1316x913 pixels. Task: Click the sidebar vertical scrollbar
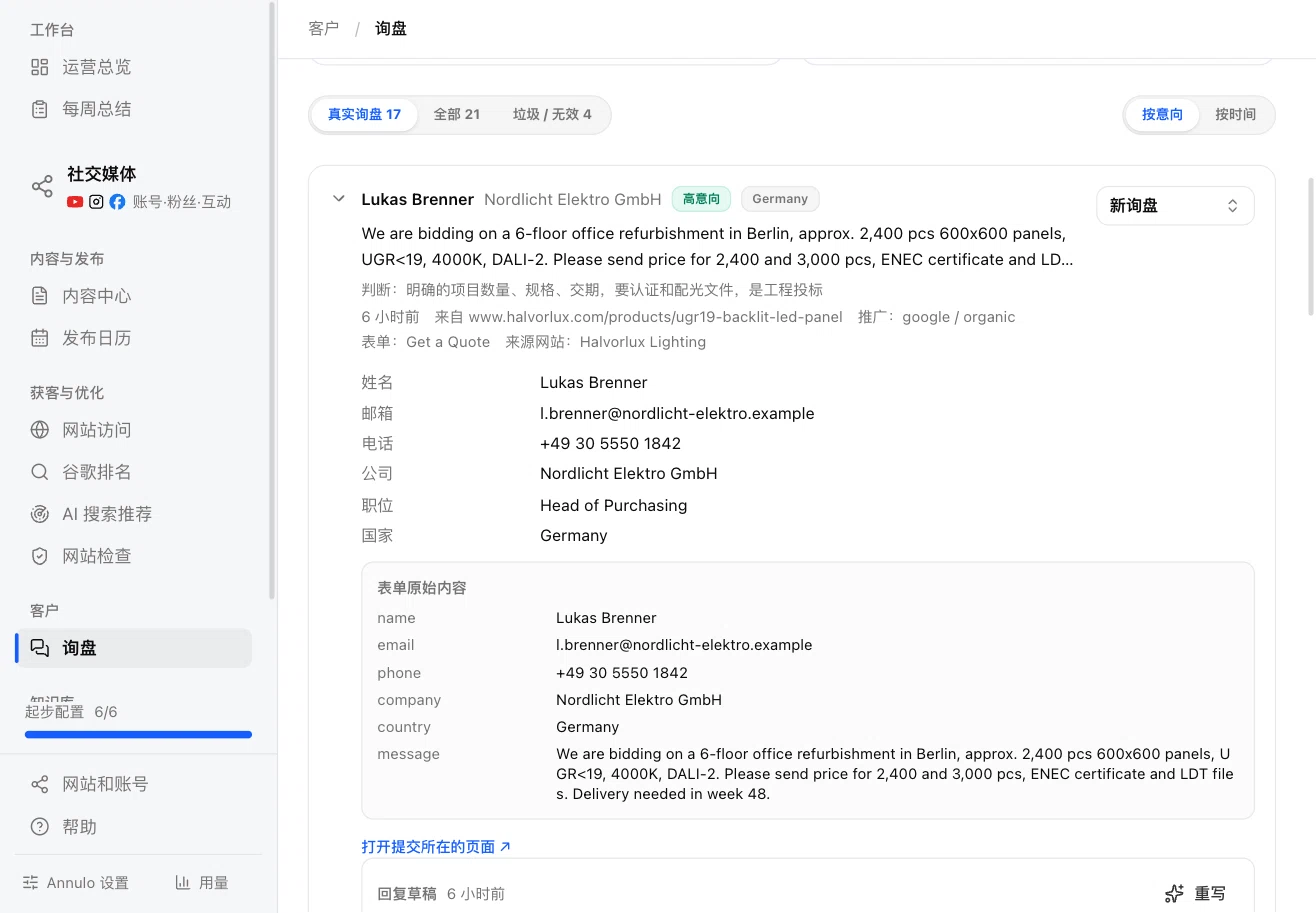click(x=272, y=300)
